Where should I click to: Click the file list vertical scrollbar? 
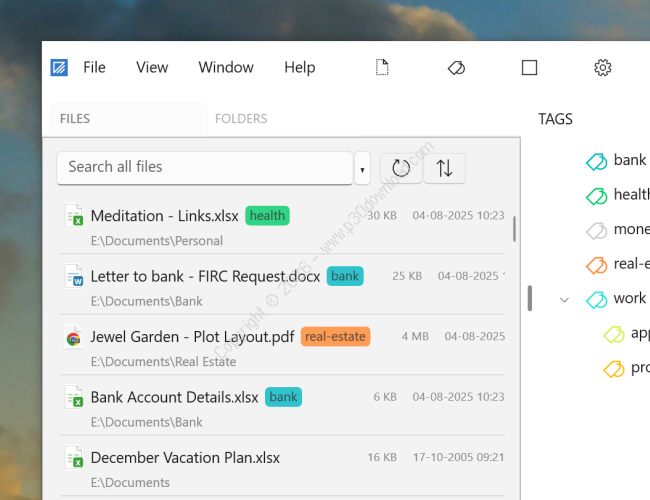click(x=515, y=229)
